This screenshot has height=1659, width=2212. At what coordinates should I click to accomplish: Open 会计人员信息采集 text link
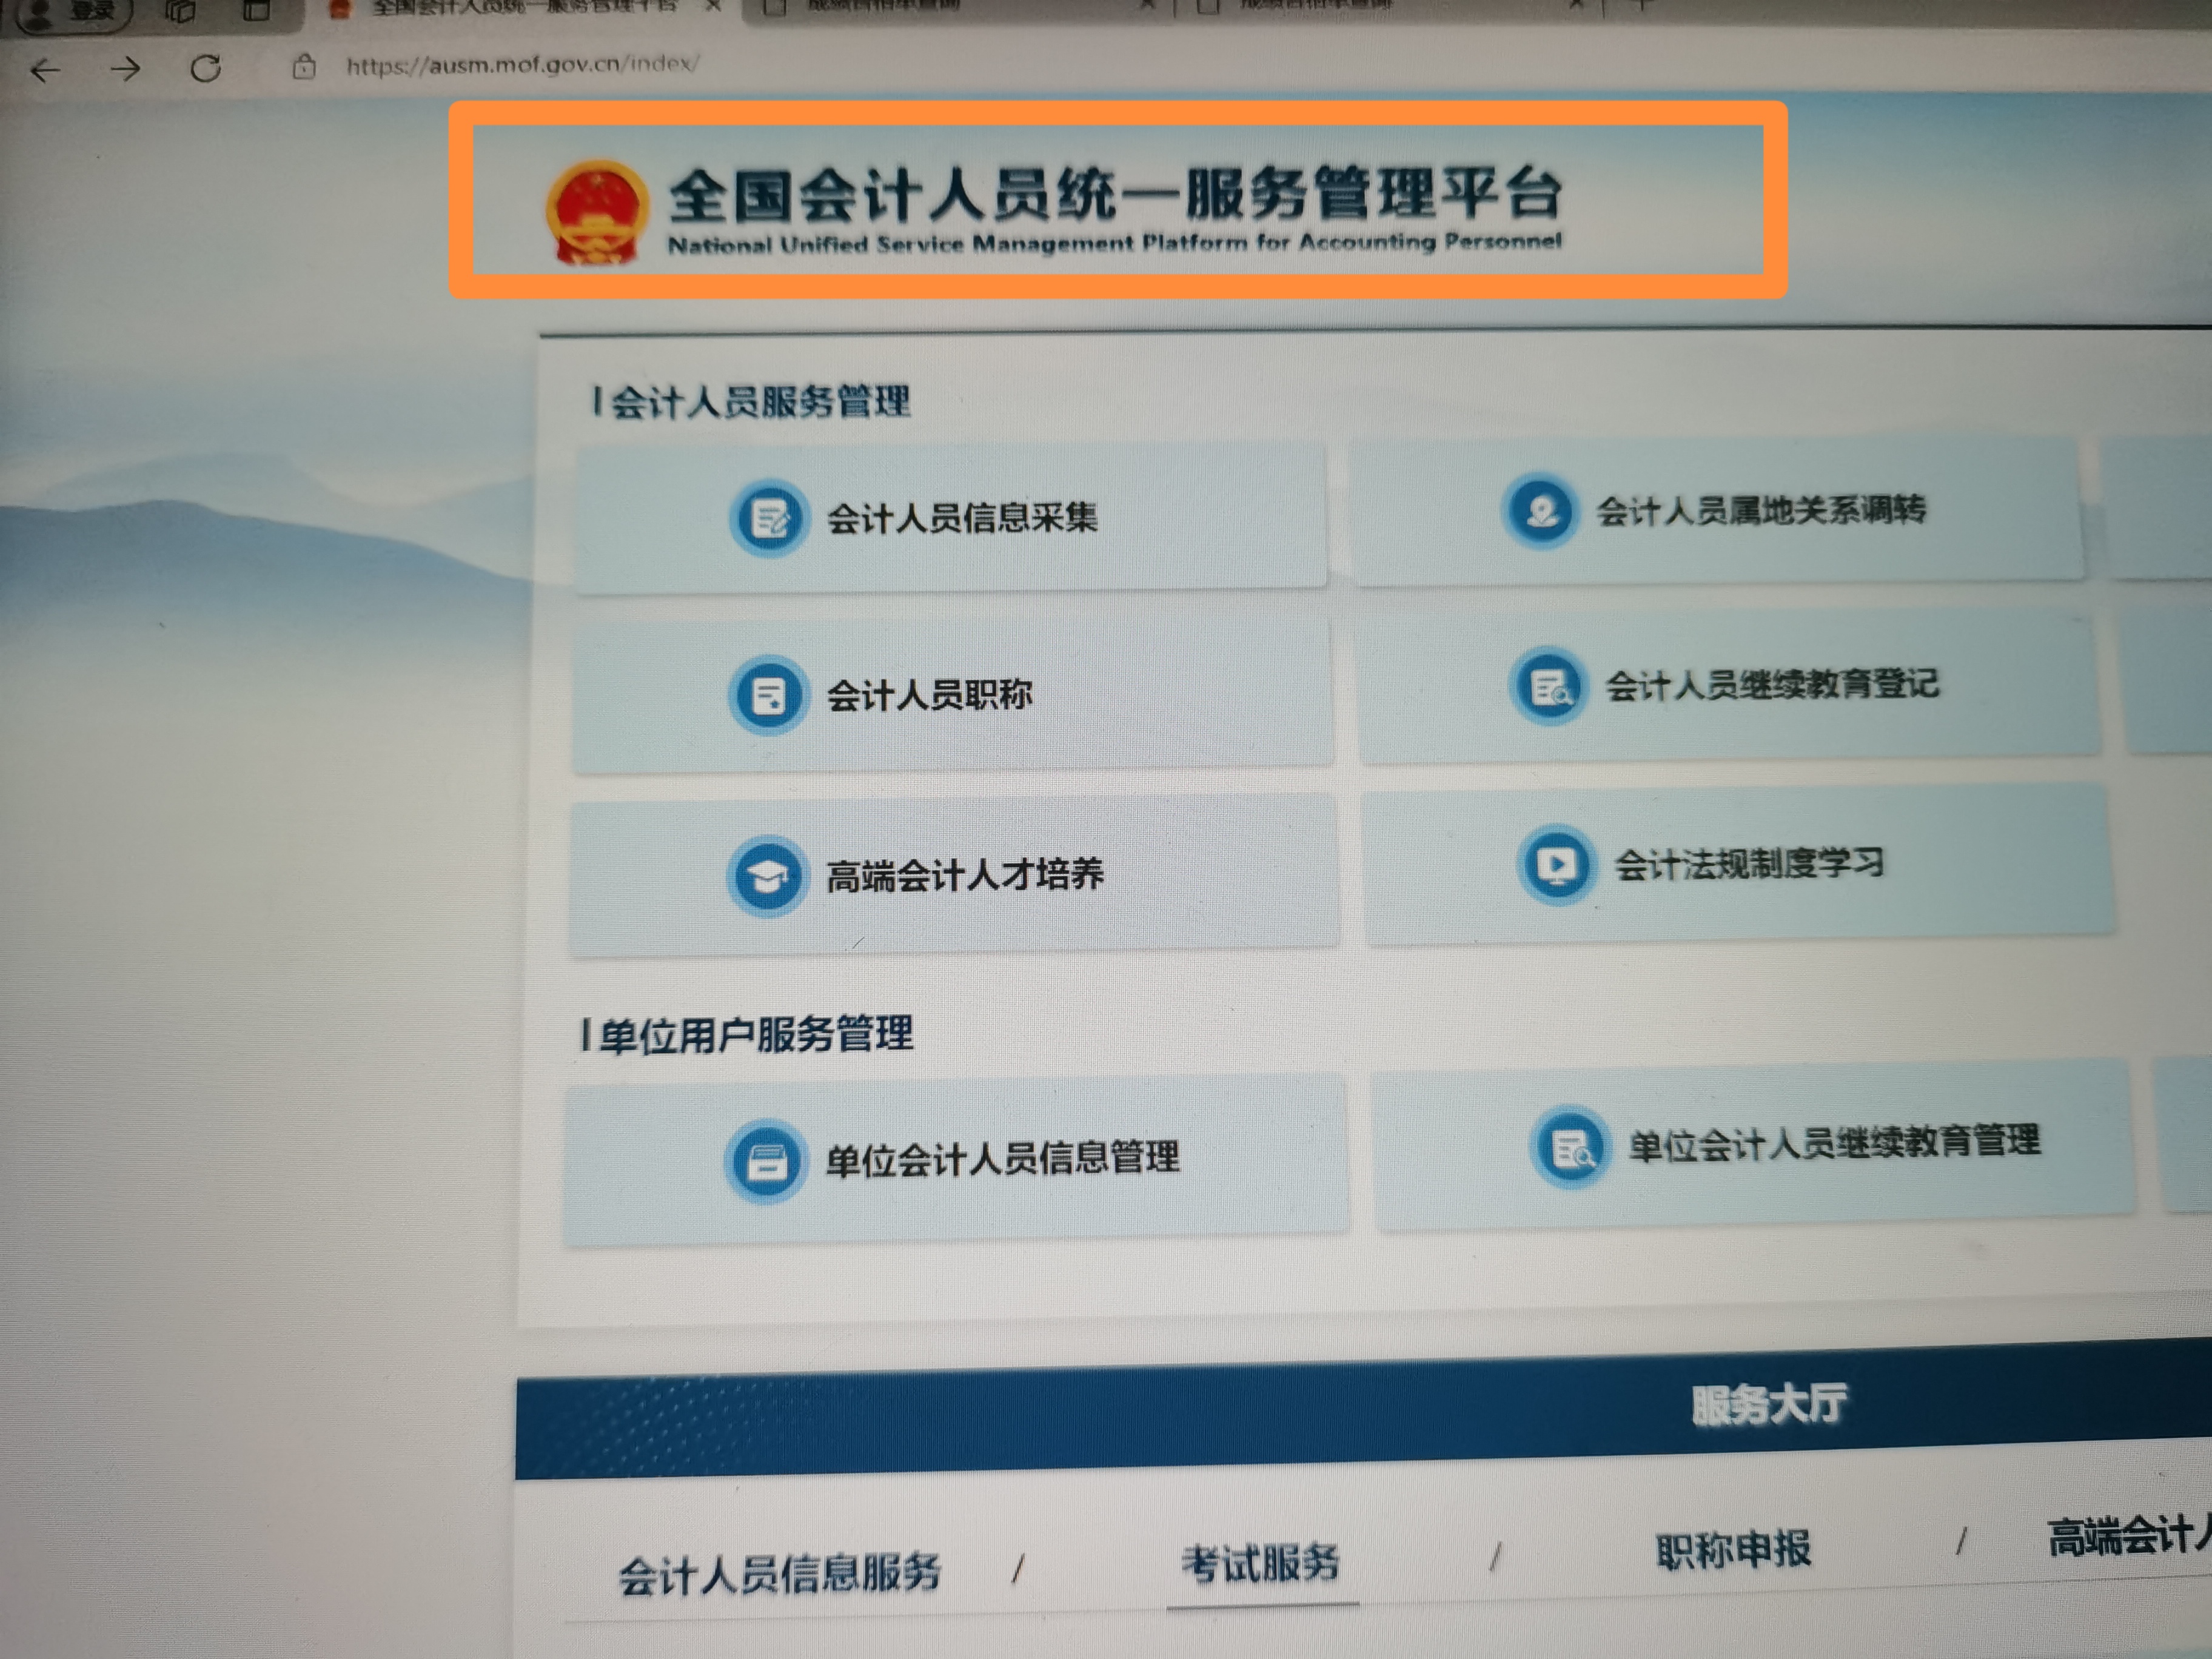point(962,518)
